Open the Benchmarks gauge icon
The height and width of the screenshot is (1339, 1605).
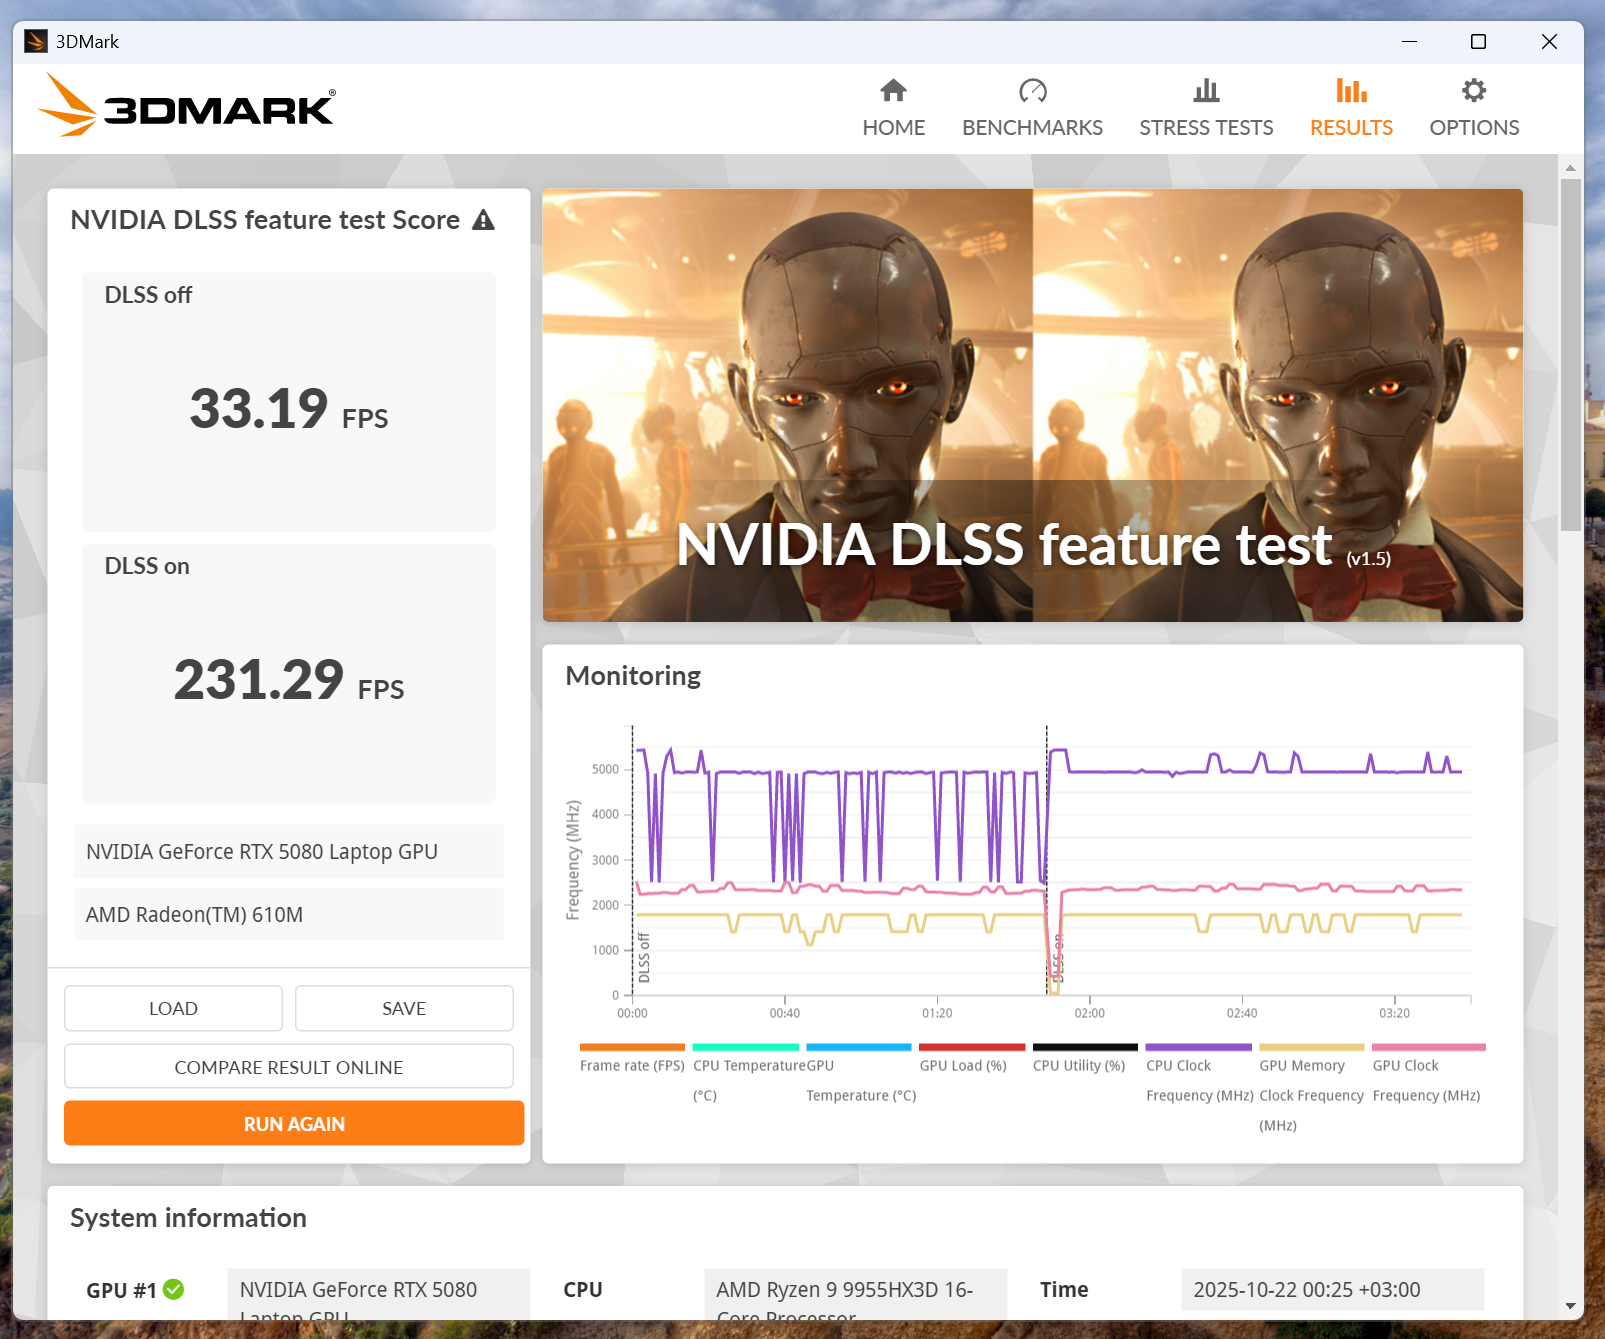(1032, 91)
